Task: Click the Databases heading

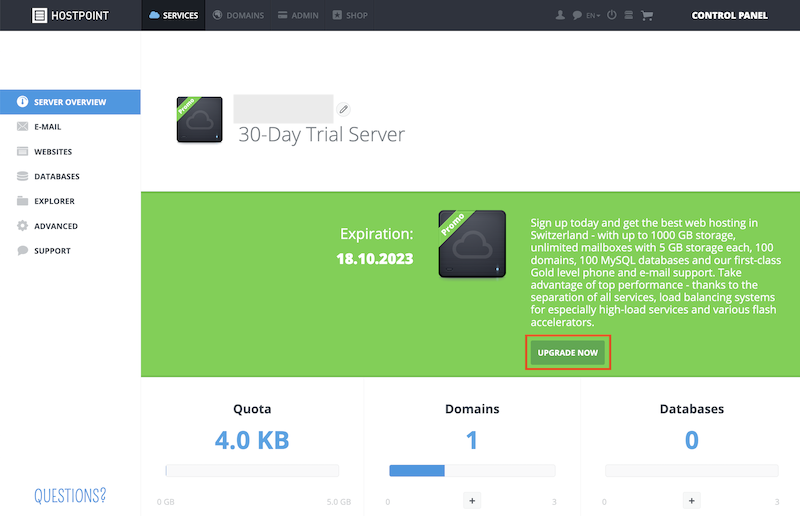Action: coord(691,409)
